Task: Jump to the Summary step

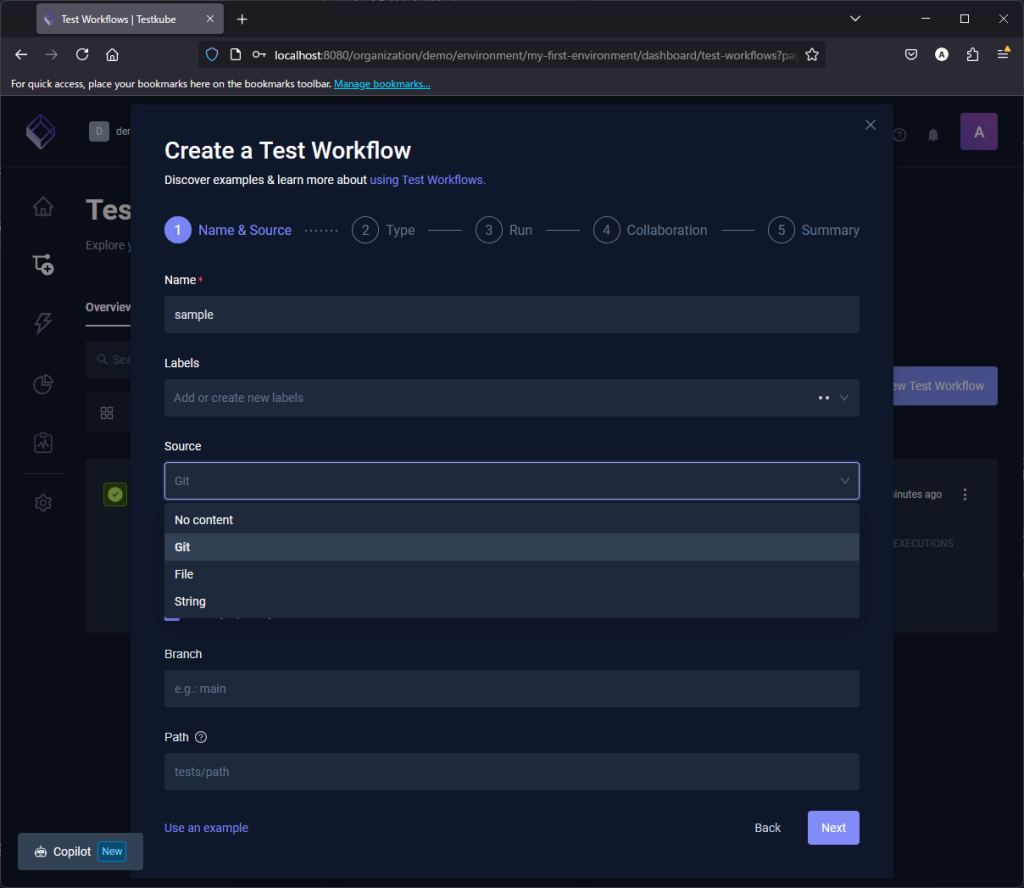Action: click(814, 230)
